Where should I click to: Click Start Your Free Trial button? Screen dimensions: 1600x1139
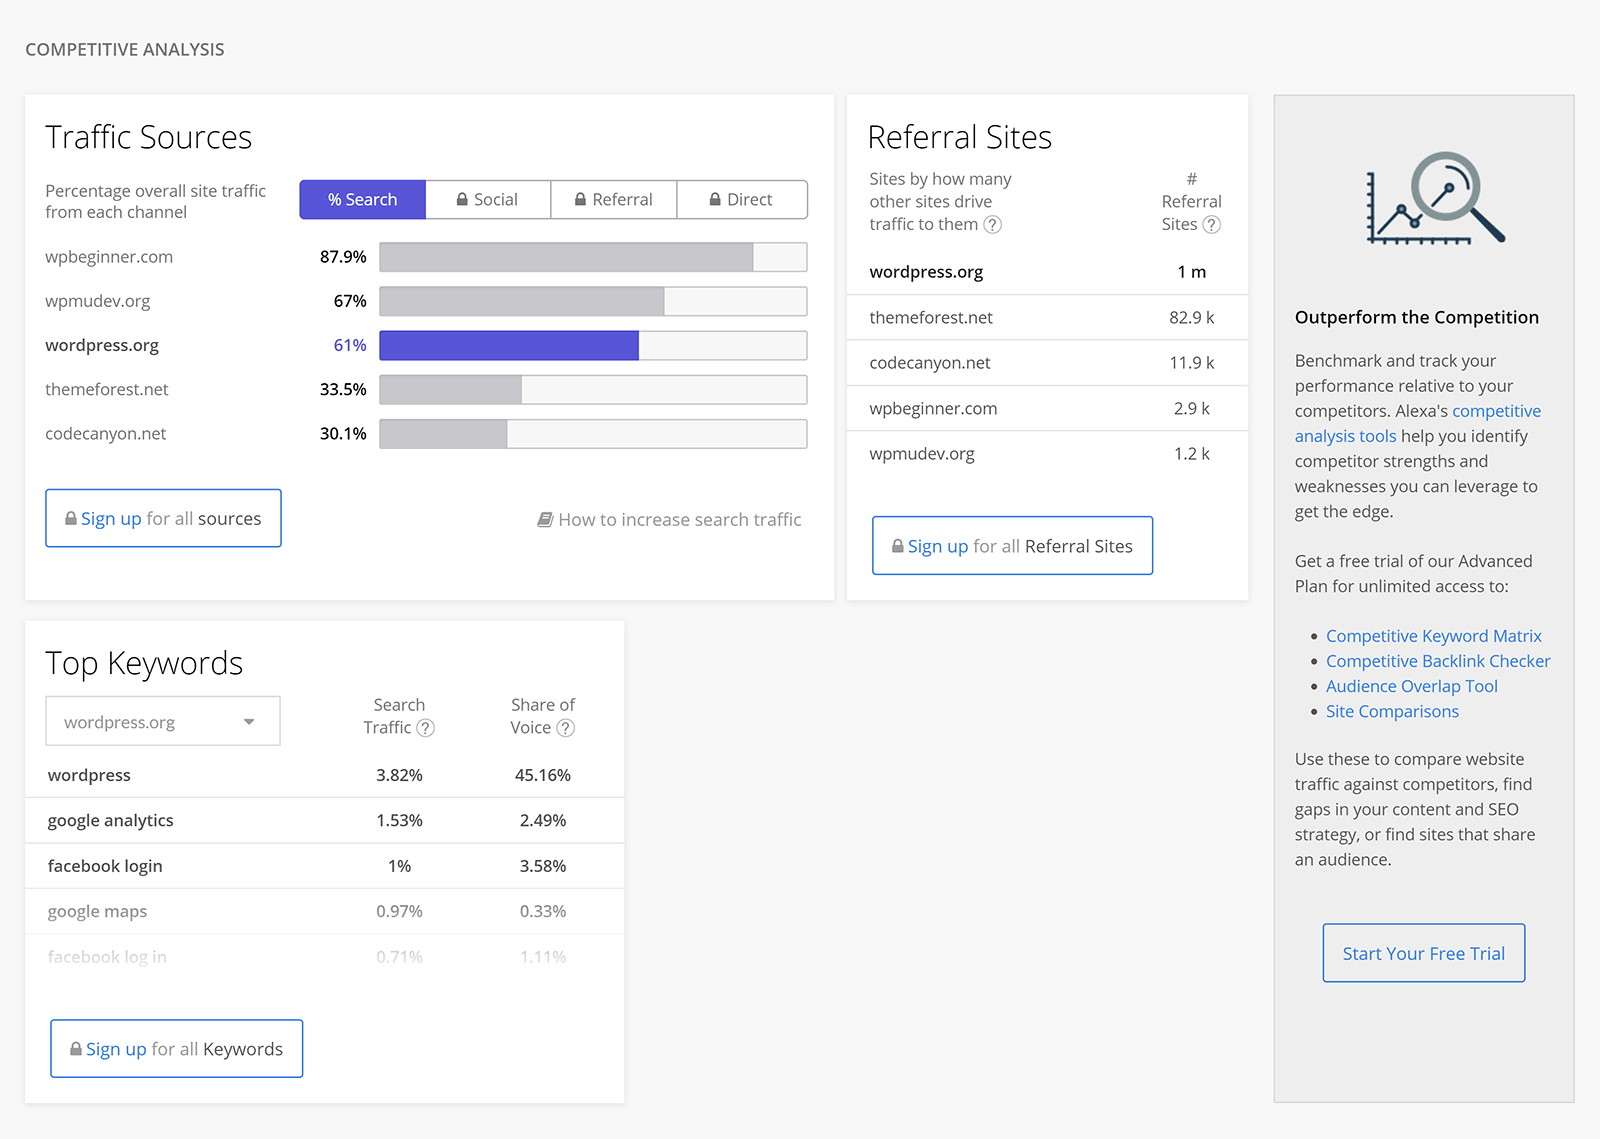tap(1424, 953)
